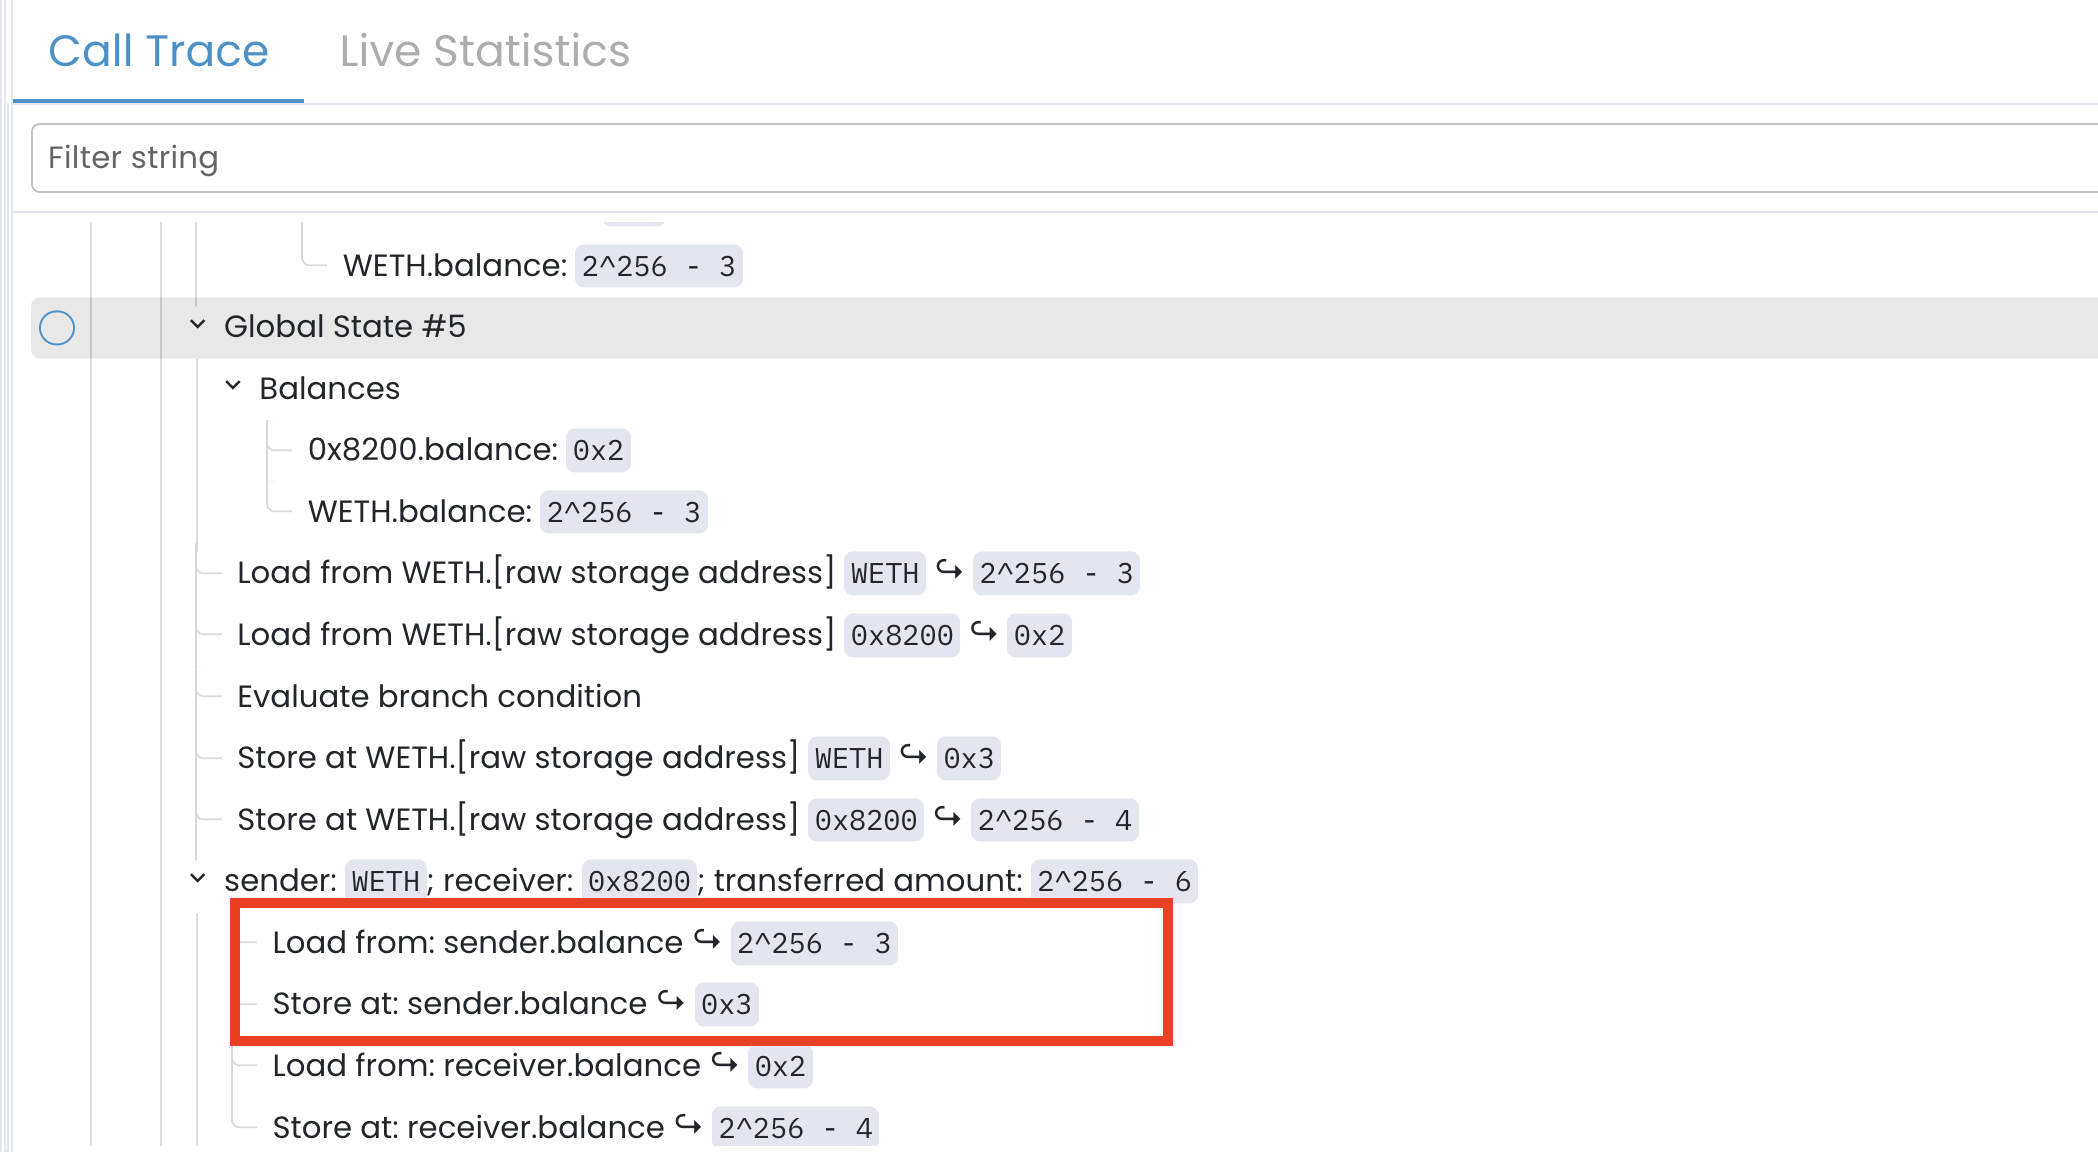Click the arrow icon after the 0x8200 load address
Screen dimensions: 2098x1152
click(x=984, y=633)
